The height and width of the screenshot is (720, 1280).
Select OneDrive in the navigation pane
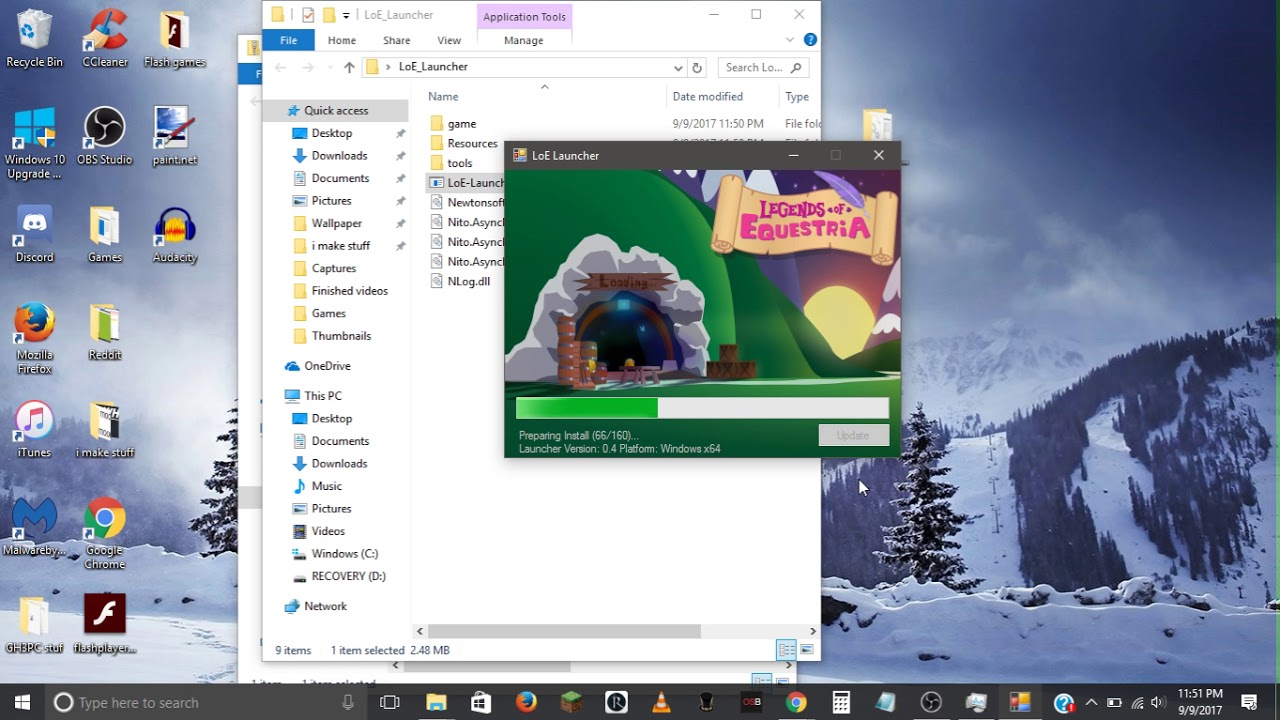tap(327, 366)
